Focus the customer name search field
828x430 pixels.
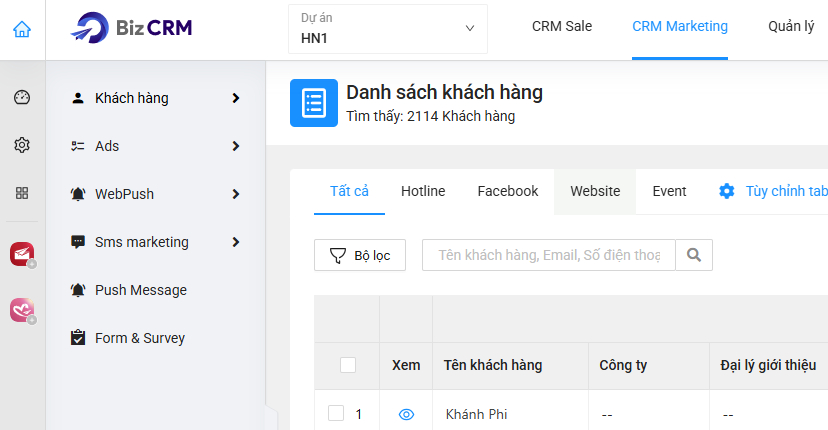click(x=548, y=255)
